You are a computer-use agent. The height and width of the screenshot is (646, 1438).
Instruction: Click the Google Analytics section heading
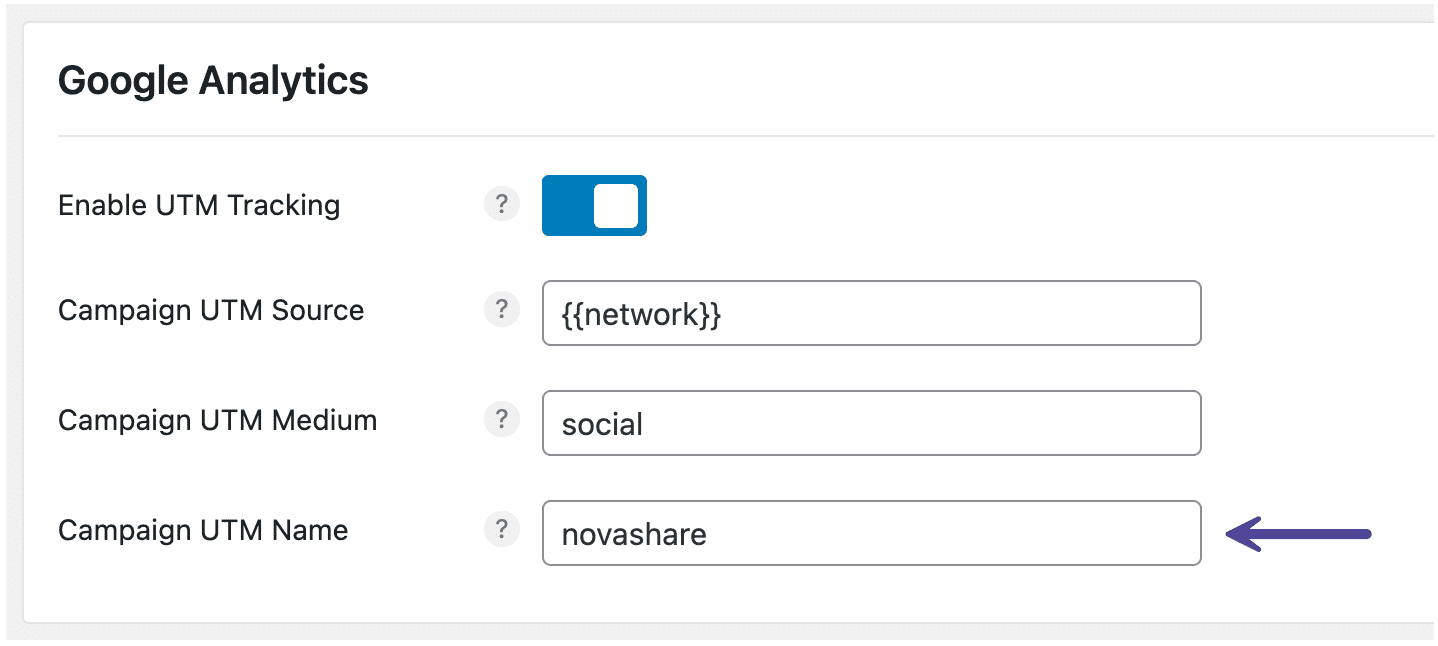pyautogui.click(x=213, y=80)
